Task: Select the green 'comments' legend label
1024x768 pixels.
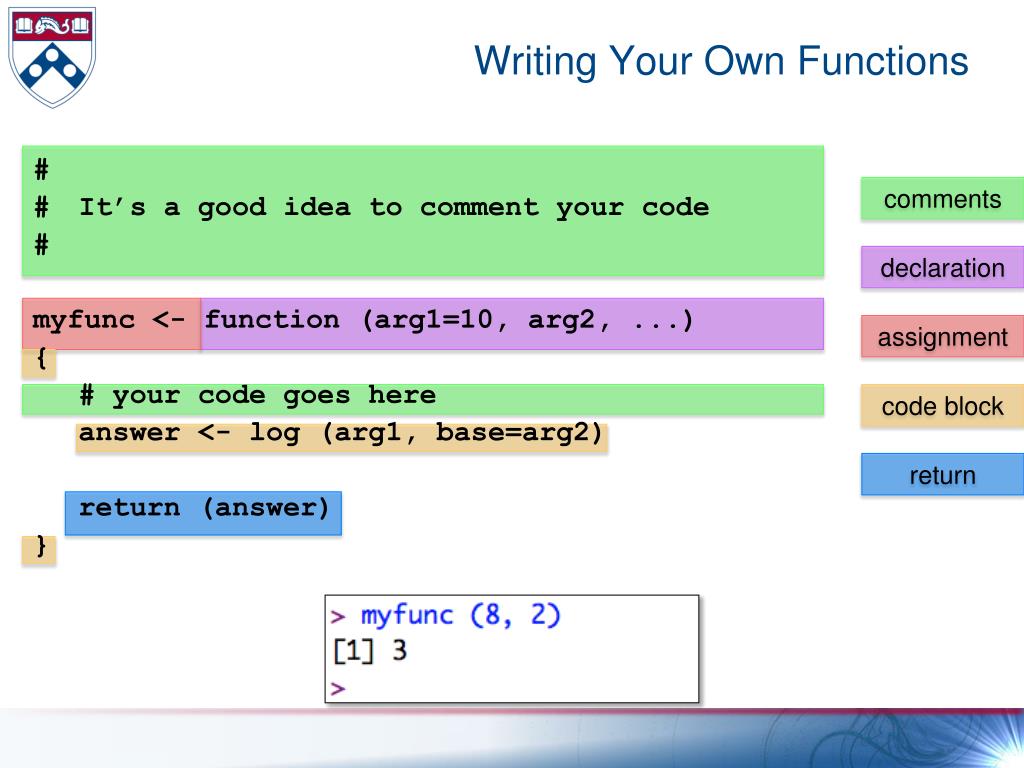Action: click(942, 199)
